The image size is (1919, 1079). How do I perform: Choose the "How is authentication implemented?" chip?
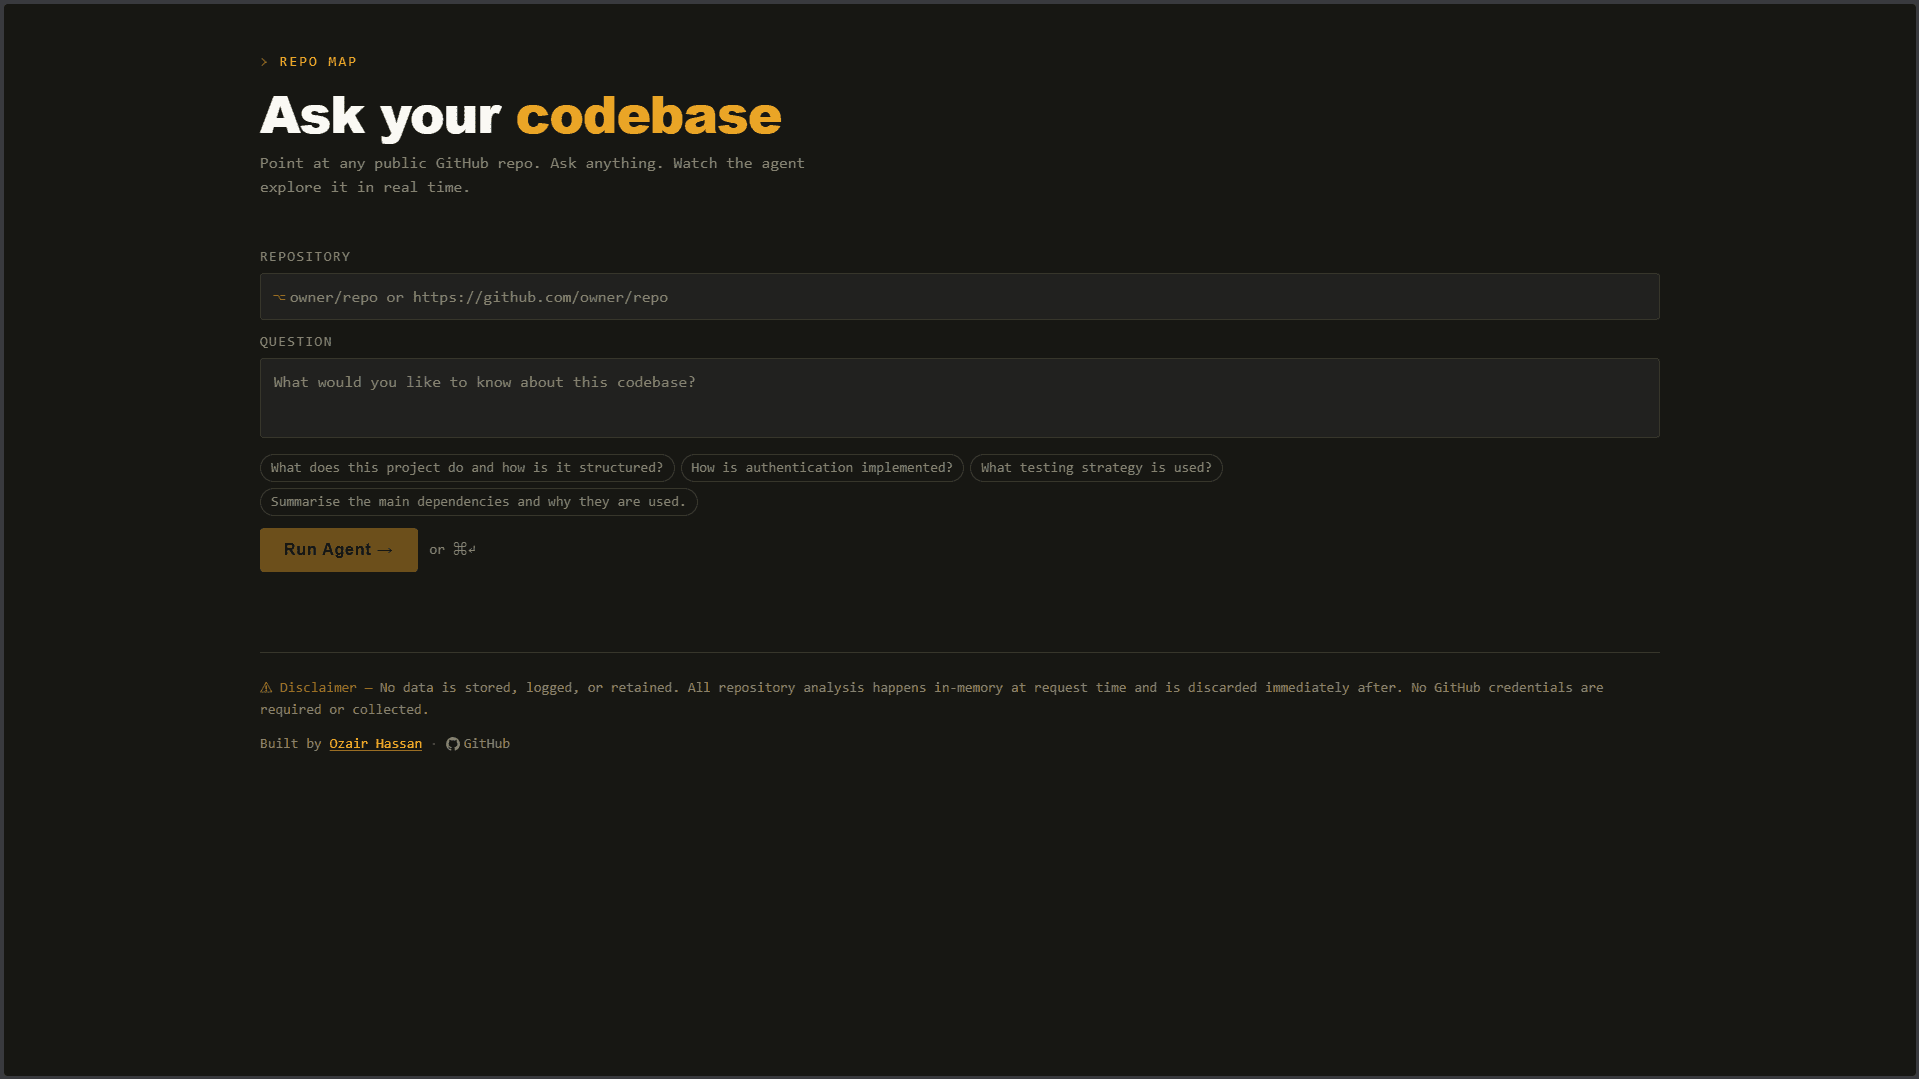[x=822, y=468]
